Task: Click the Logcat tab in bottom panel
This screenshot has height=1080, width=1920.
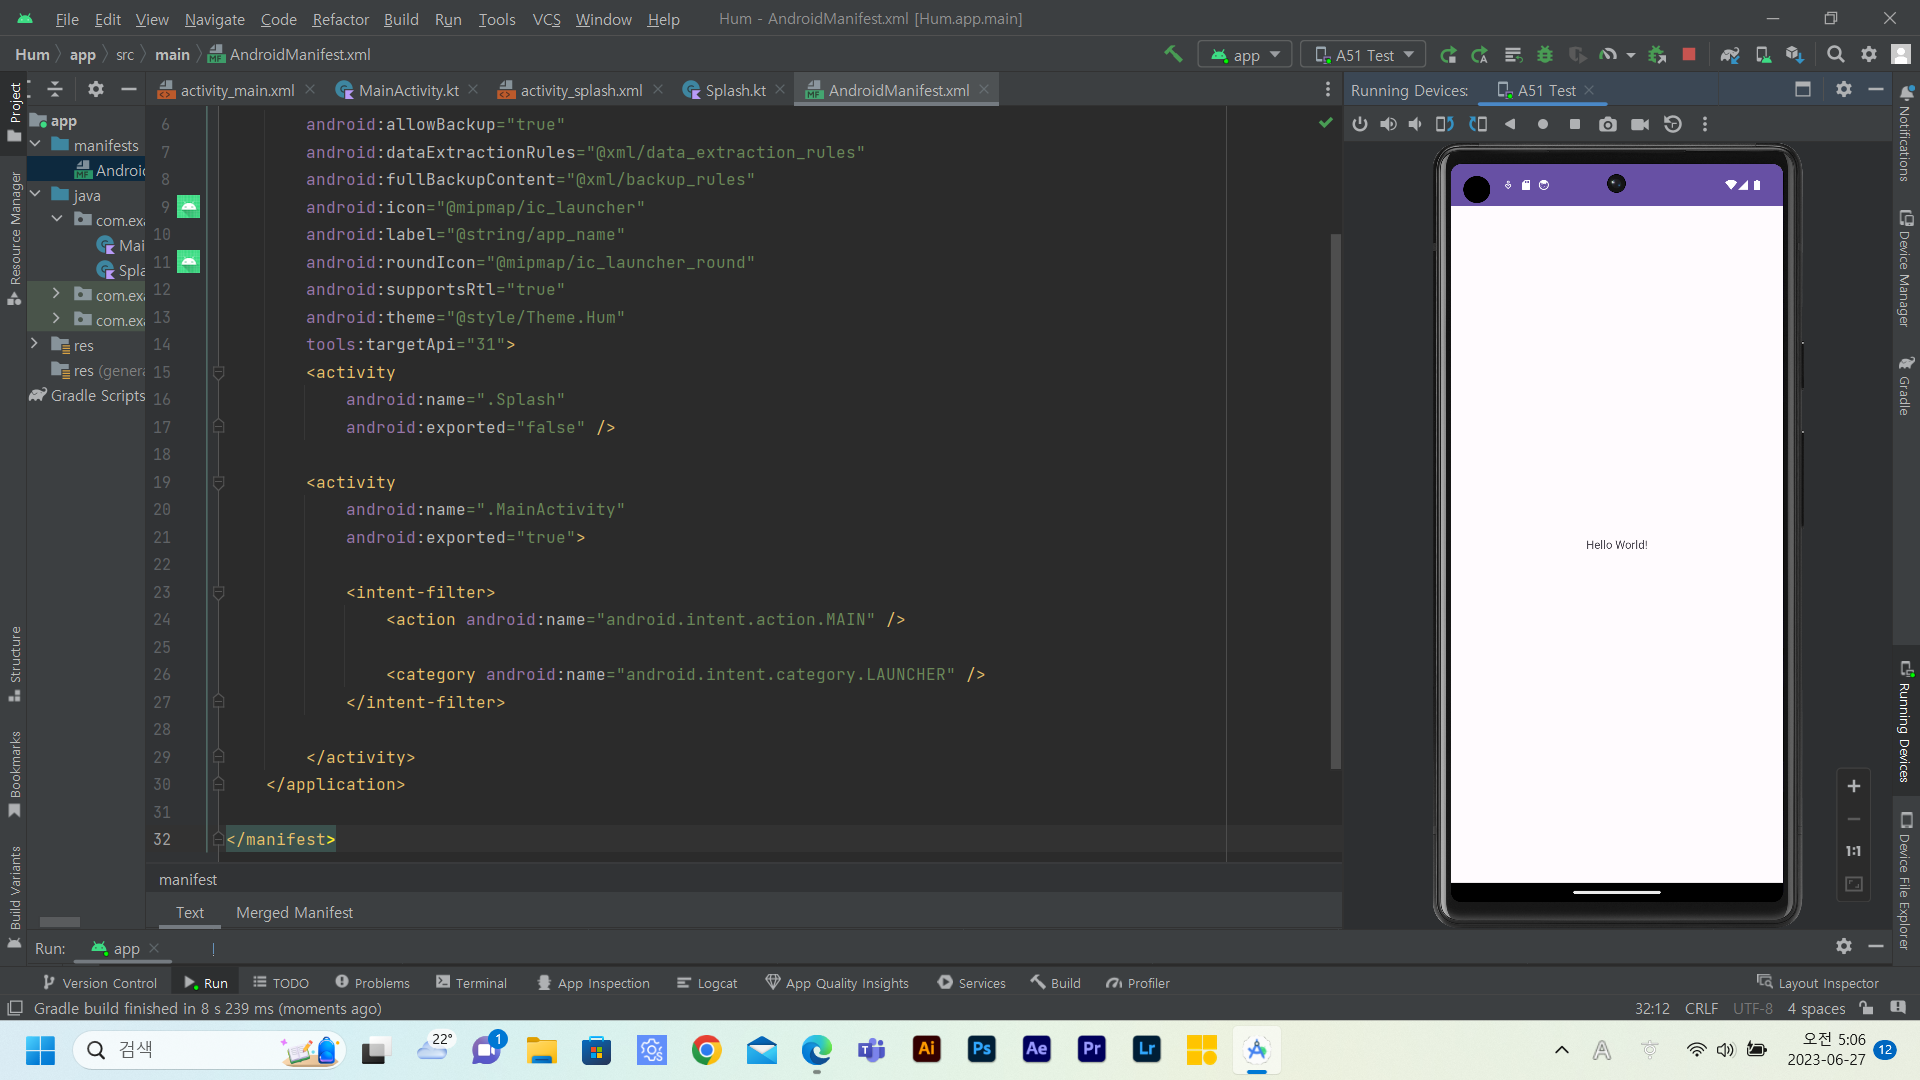Action: point(712,982)
